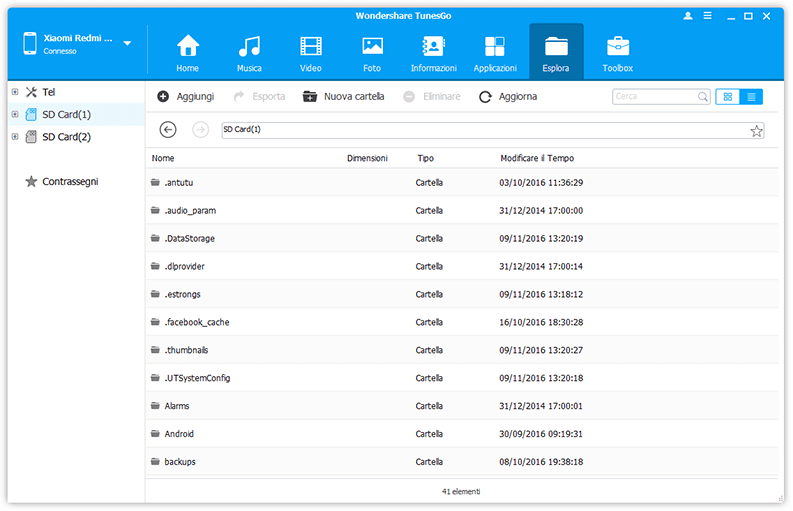This screenshot has width=793, height=511.
Task: Open the Informazioni contacts icon
Action: click(x=433, y=47)
